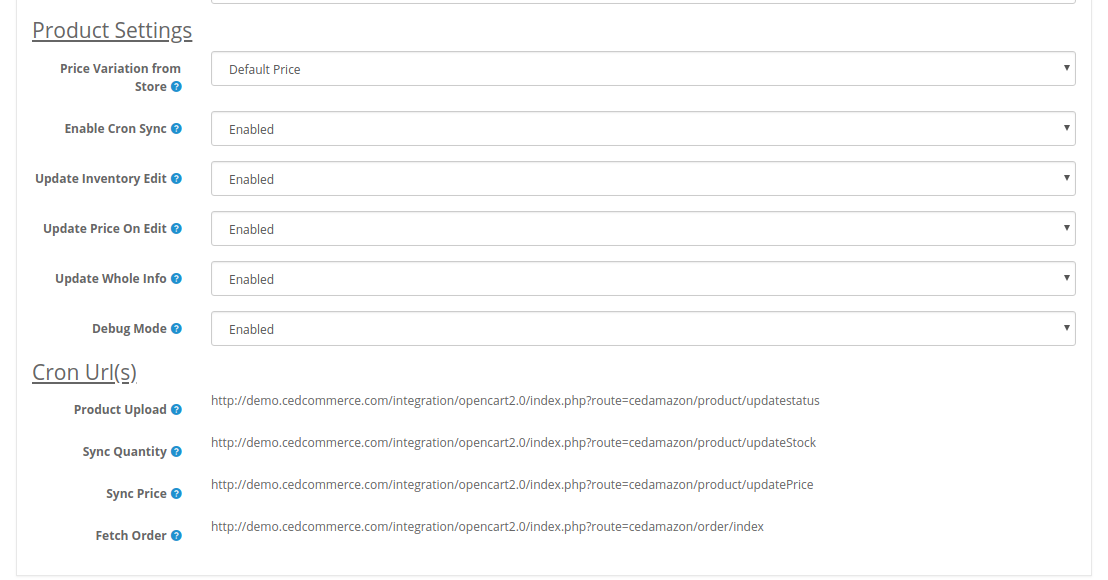Click help icon beside Update Whole Info
Screen dimensions: 1108x580
click(x=176, y=279)
